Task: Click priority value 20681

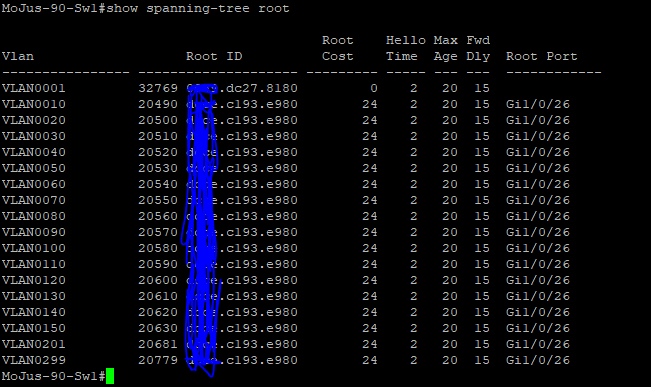Action: (158, 344)
